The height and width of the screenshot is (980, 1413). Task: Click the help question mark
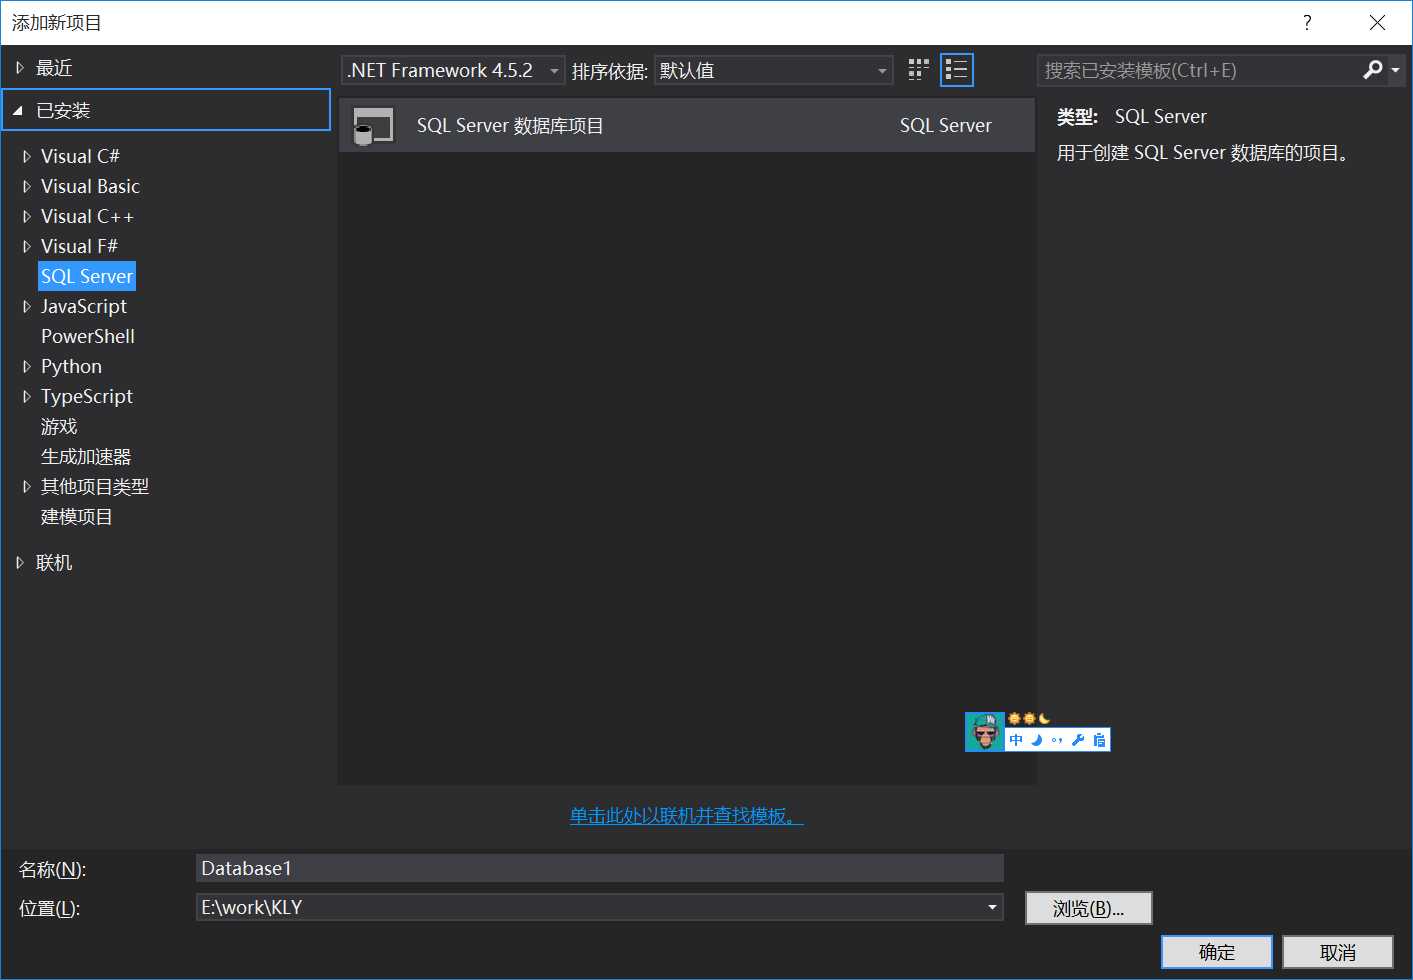[1307, 23]
